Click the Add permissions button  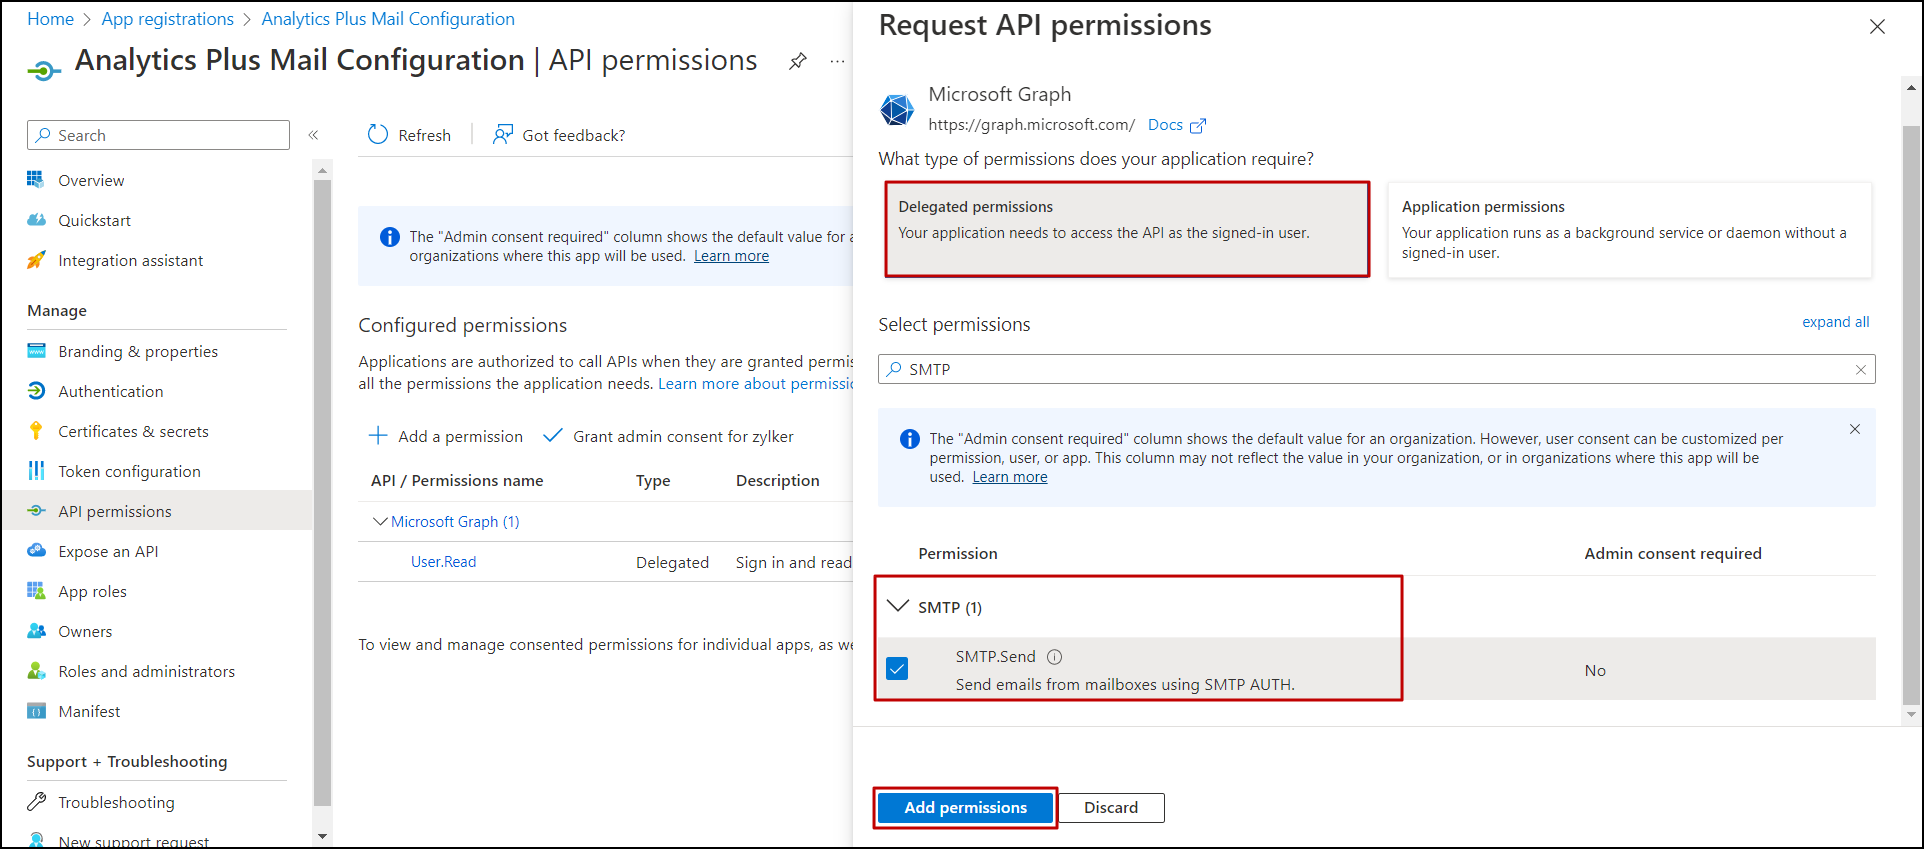(x=964, y=807)
